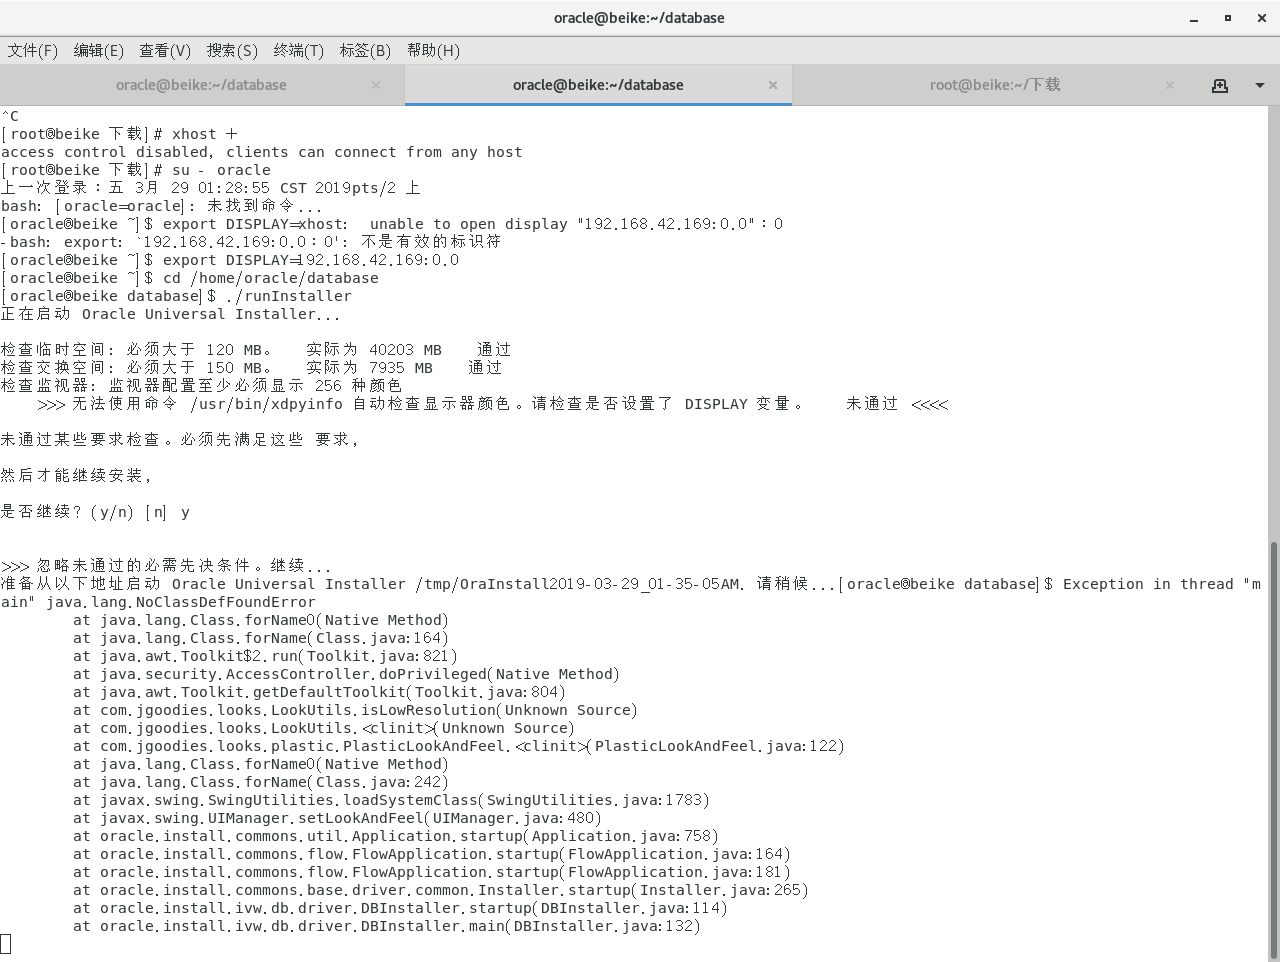Viewport: 1280px width, 962px height.
Task: Click 'cd /home/oracle/database' command text
Action: 271,278
